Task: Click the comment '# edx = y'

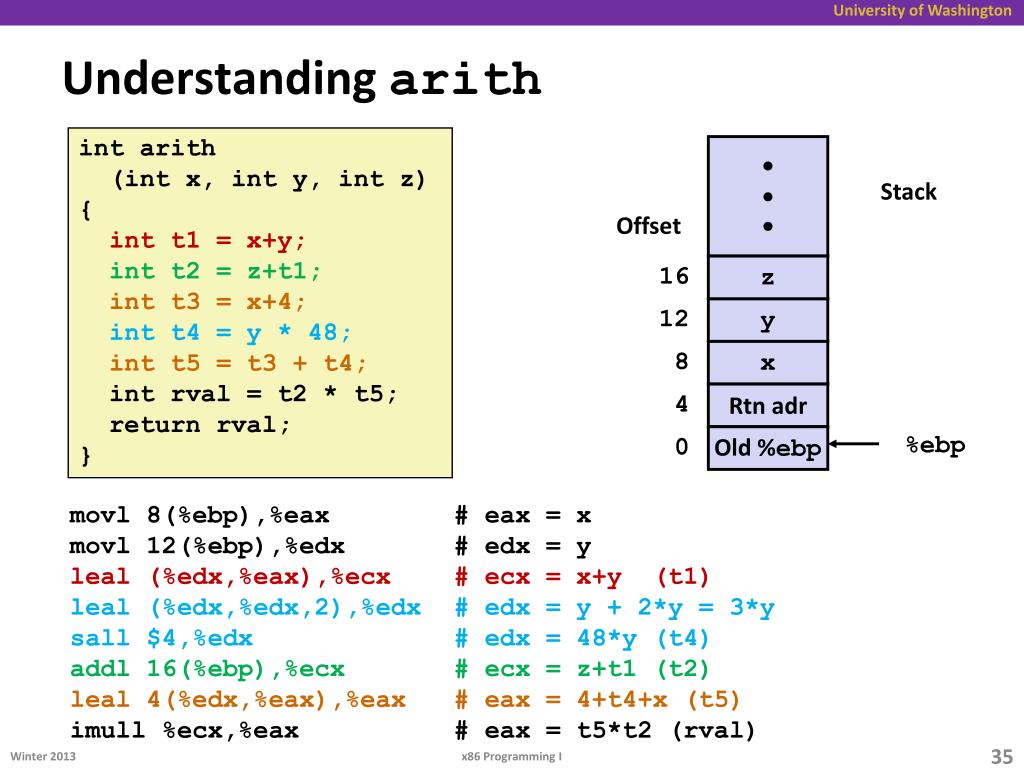Action: coord(523,547)
